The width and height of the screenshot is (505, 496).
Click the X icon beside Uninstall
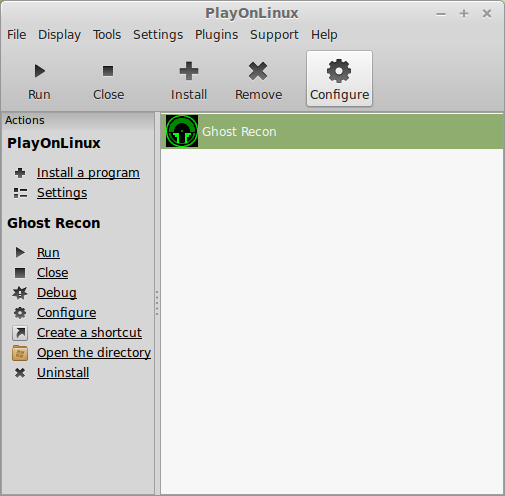point(20,373)
